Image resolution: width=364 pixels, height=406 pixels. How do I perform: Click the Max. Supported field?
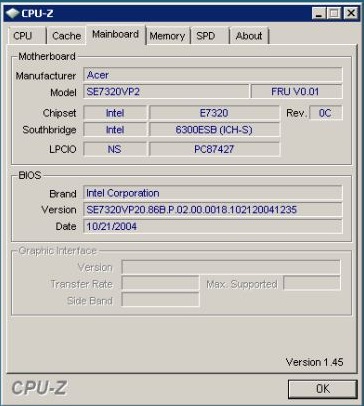pyautogui.click(x=312, y=284)
